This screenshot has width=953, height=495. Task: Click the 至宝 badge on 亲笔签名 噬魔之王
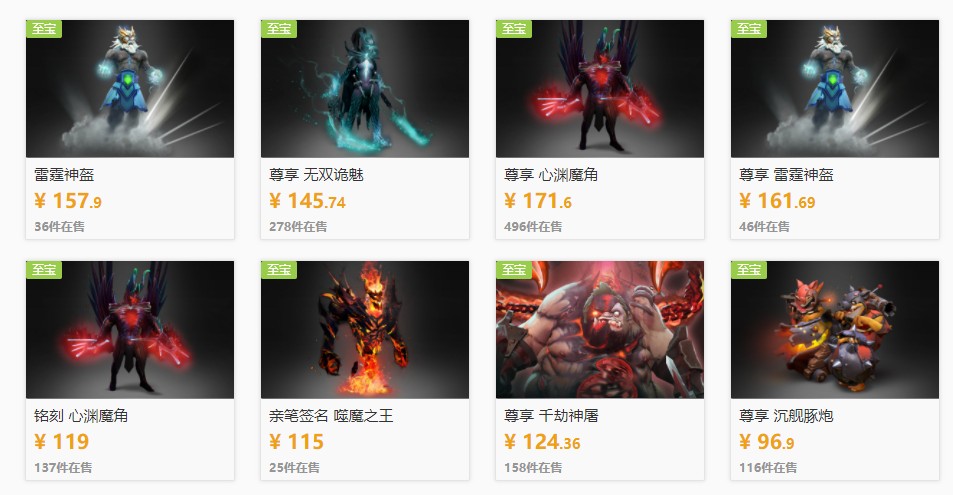click(279, 269)
